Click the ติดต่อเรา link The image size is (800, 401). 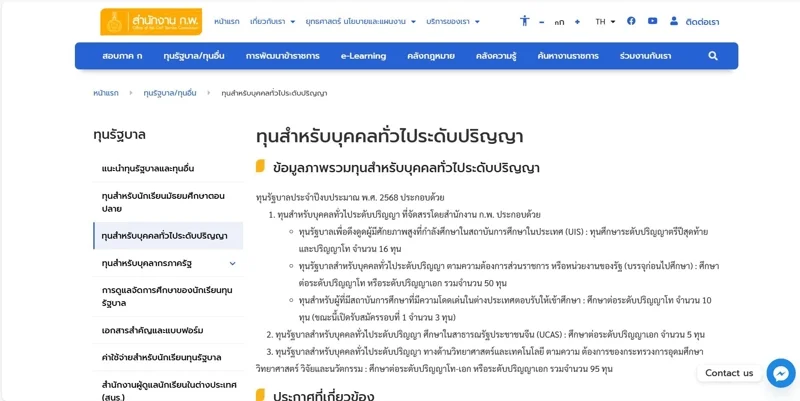tap(702, 21)
